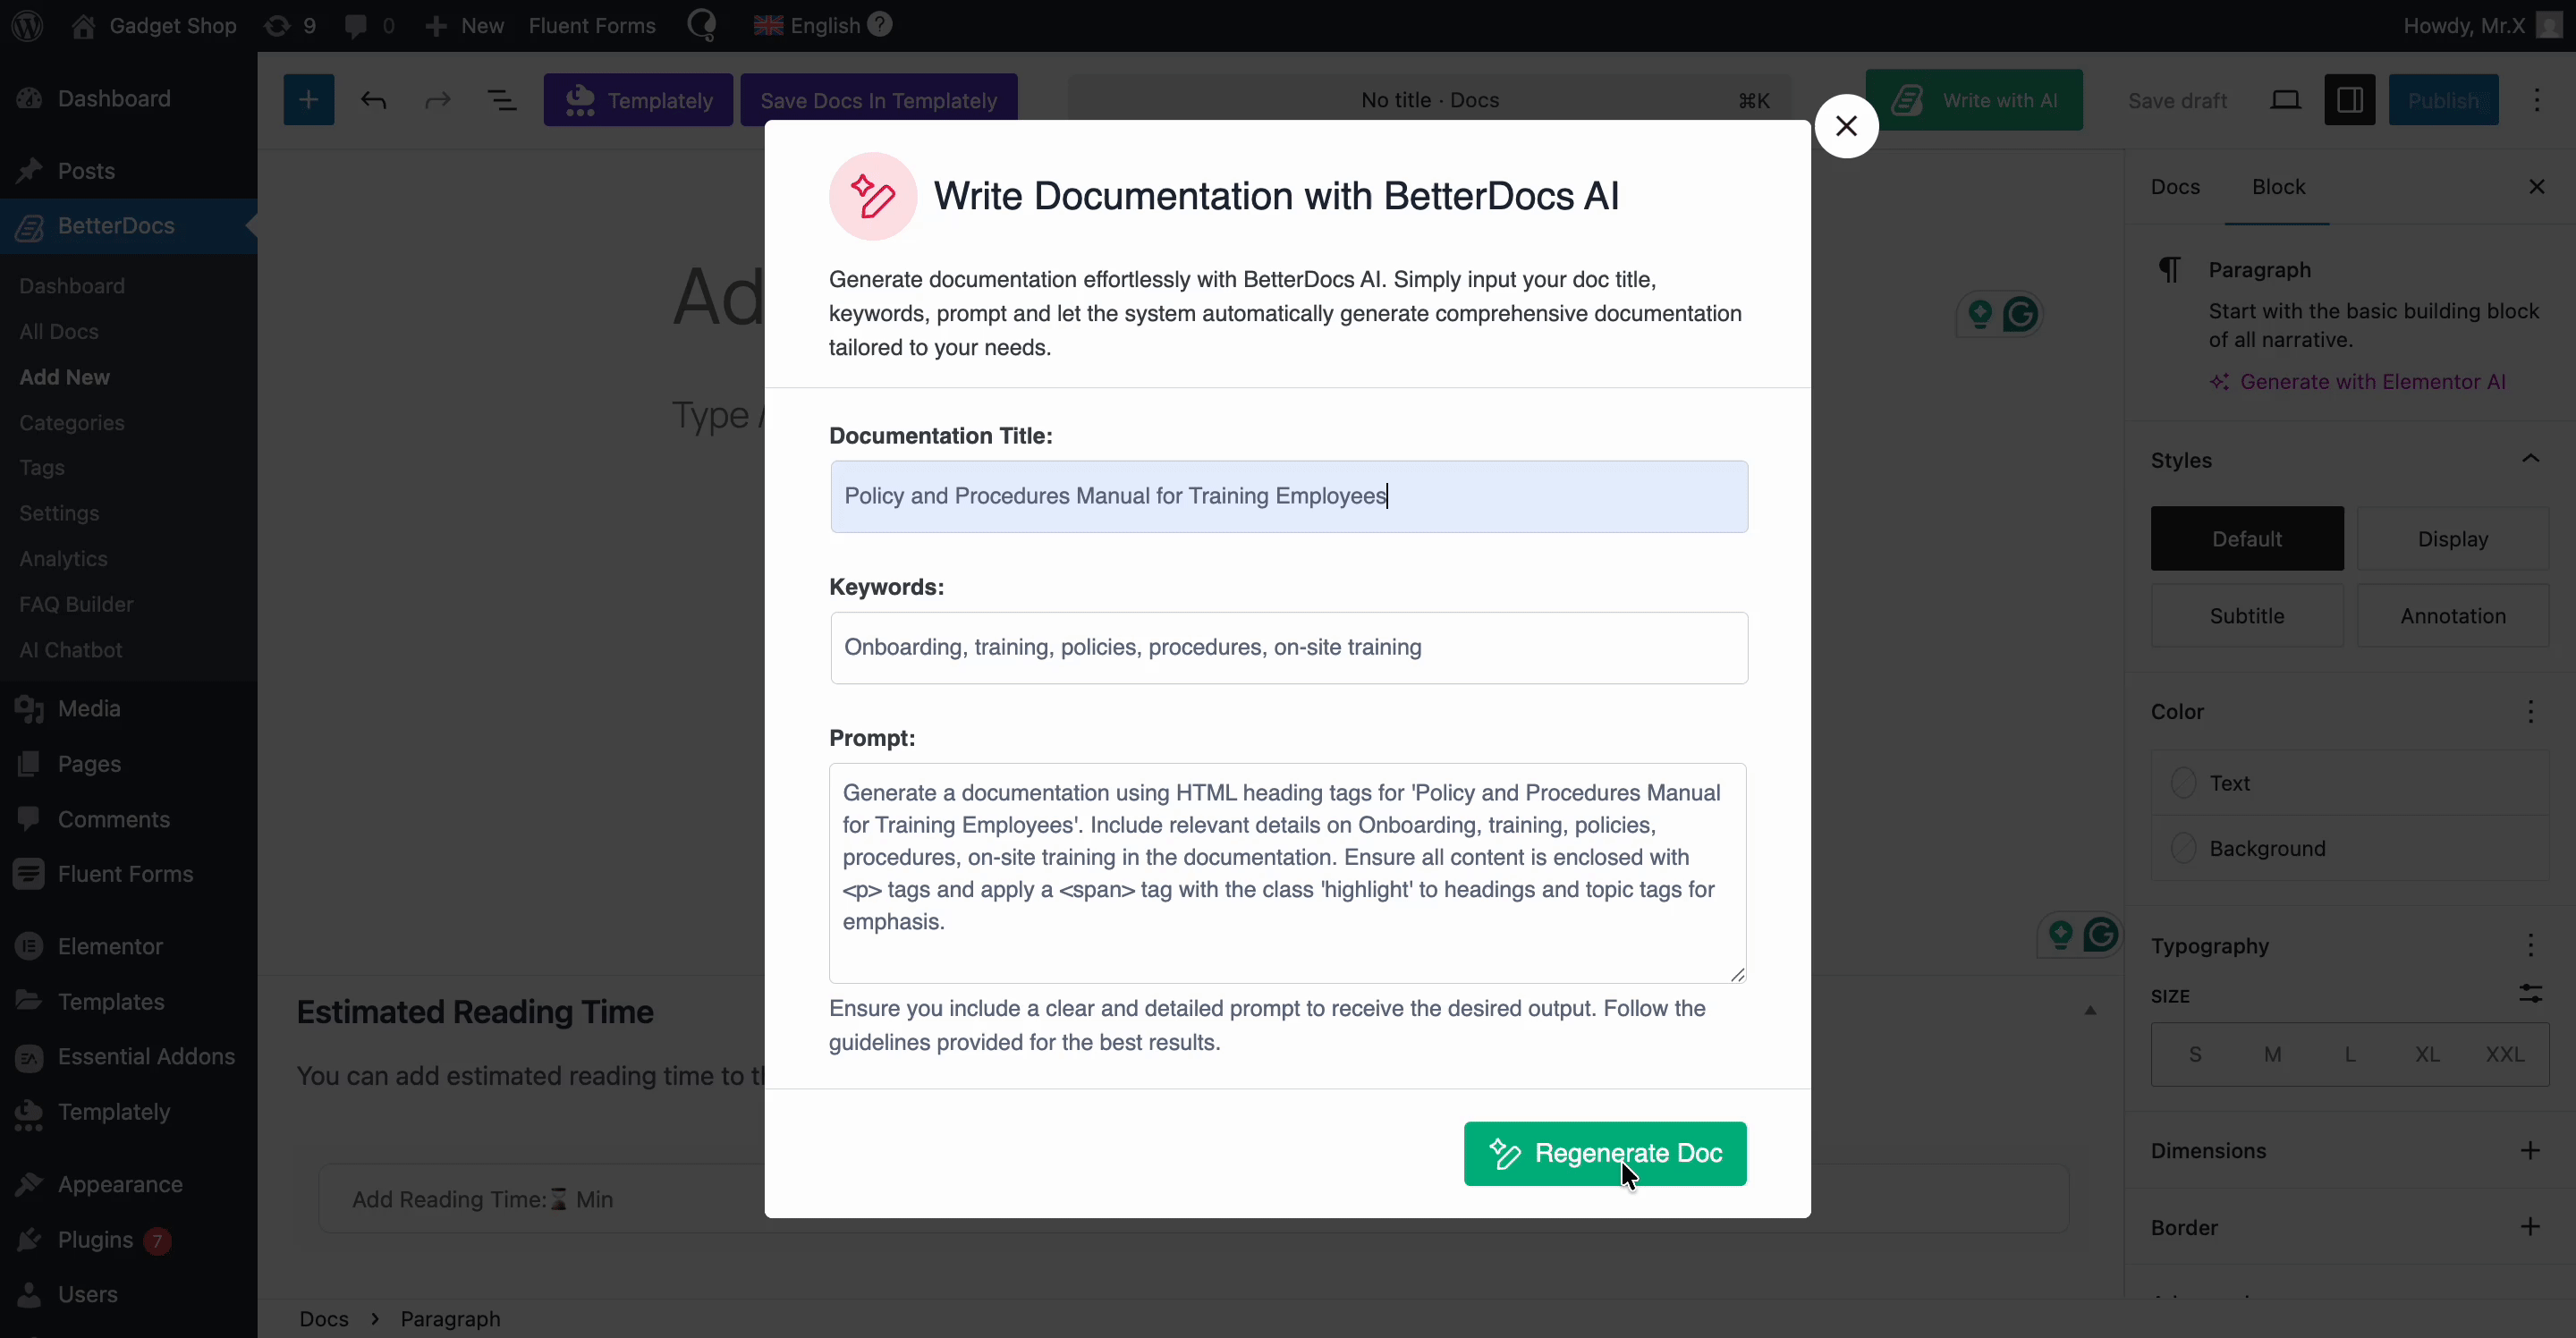Collapse the Styles section chevron
Image resolution: width=2576 pixels, height=1338 pixels.
2531,459
